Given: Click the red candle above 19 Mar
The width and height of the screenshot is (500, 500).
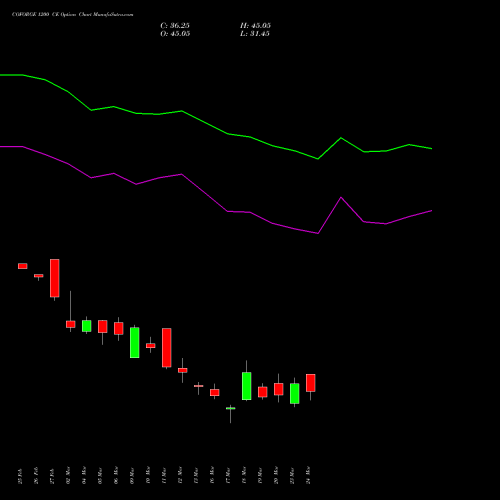Looking at the screenshot, I should 263,392.
